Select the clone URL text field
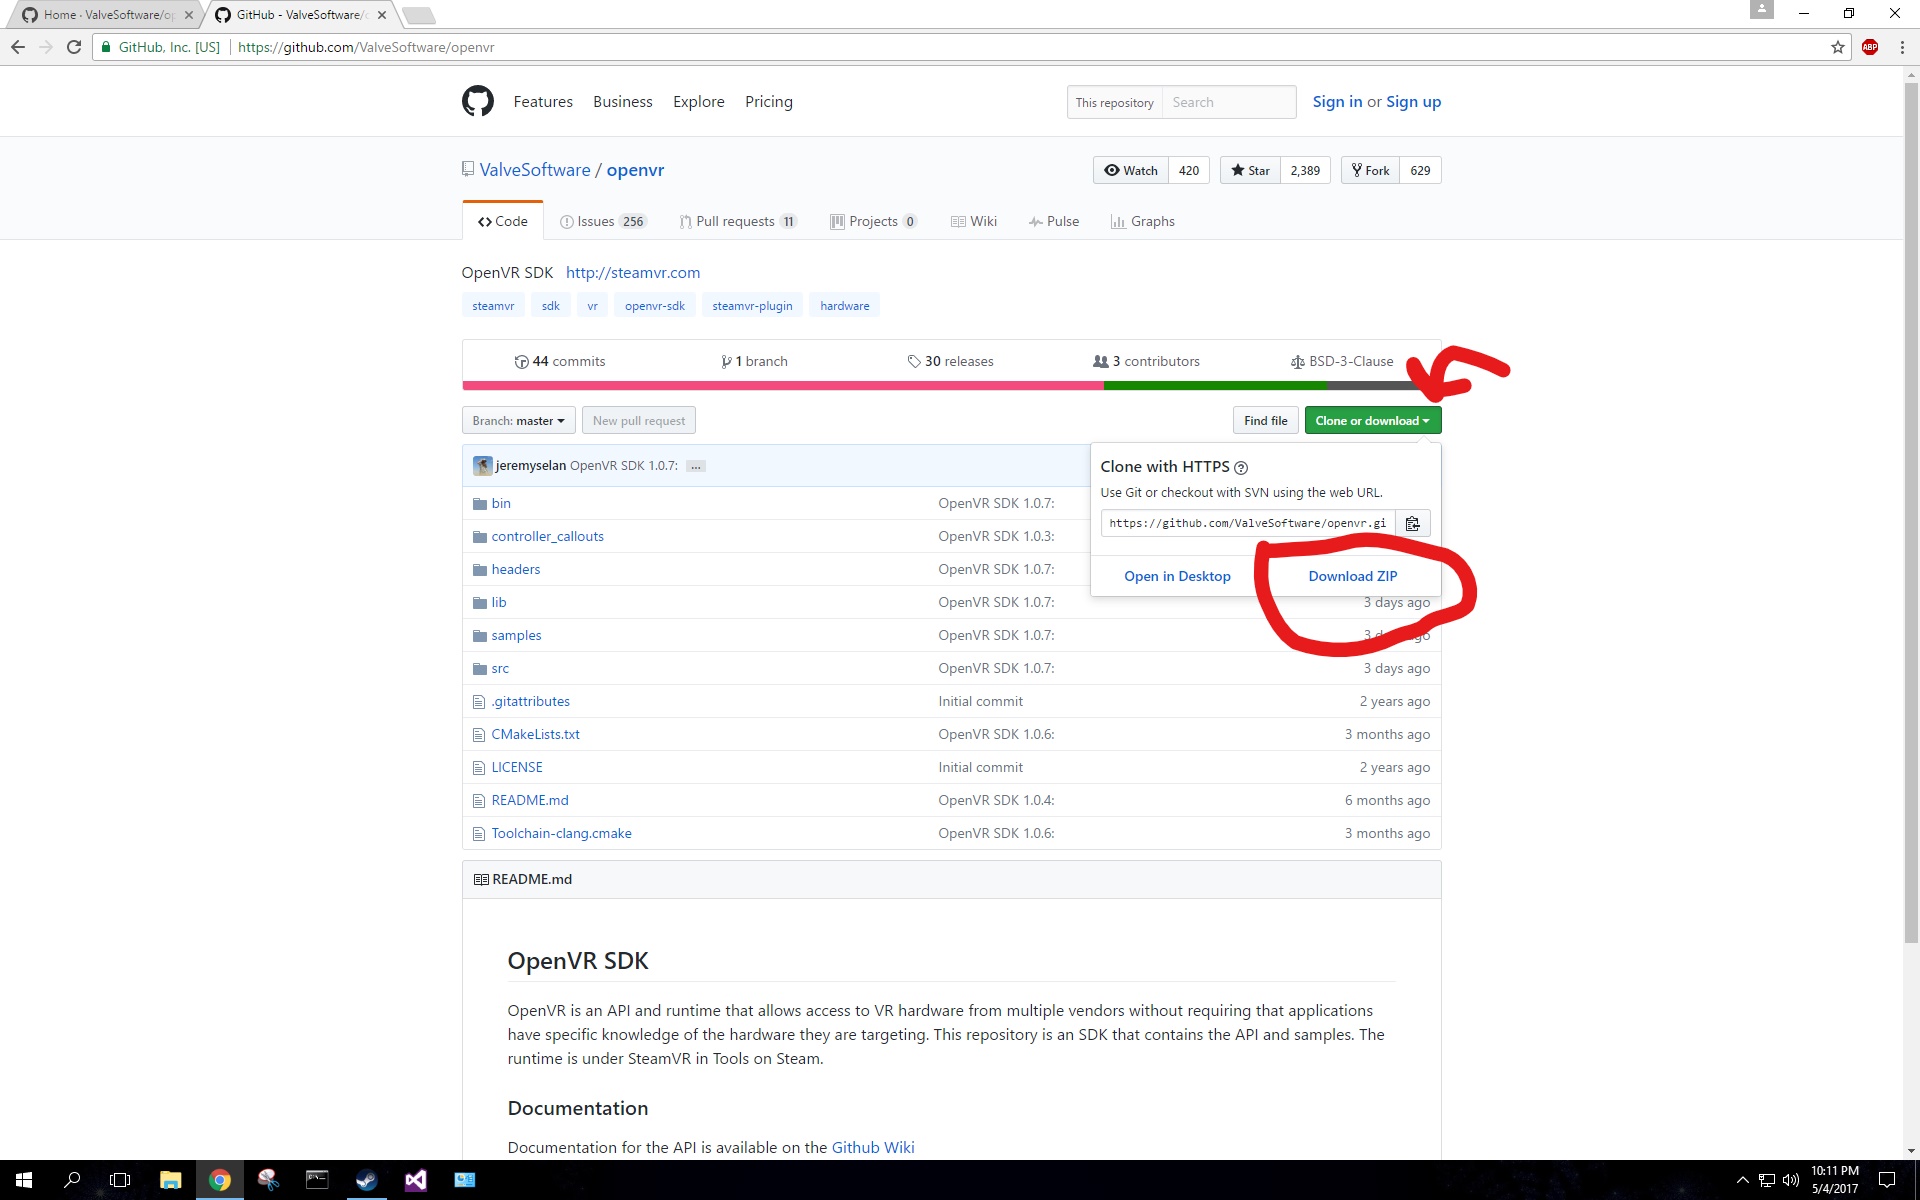Image resolution: width=1920 pixels, height=1200 pixels. click(x=1248, y=523)
